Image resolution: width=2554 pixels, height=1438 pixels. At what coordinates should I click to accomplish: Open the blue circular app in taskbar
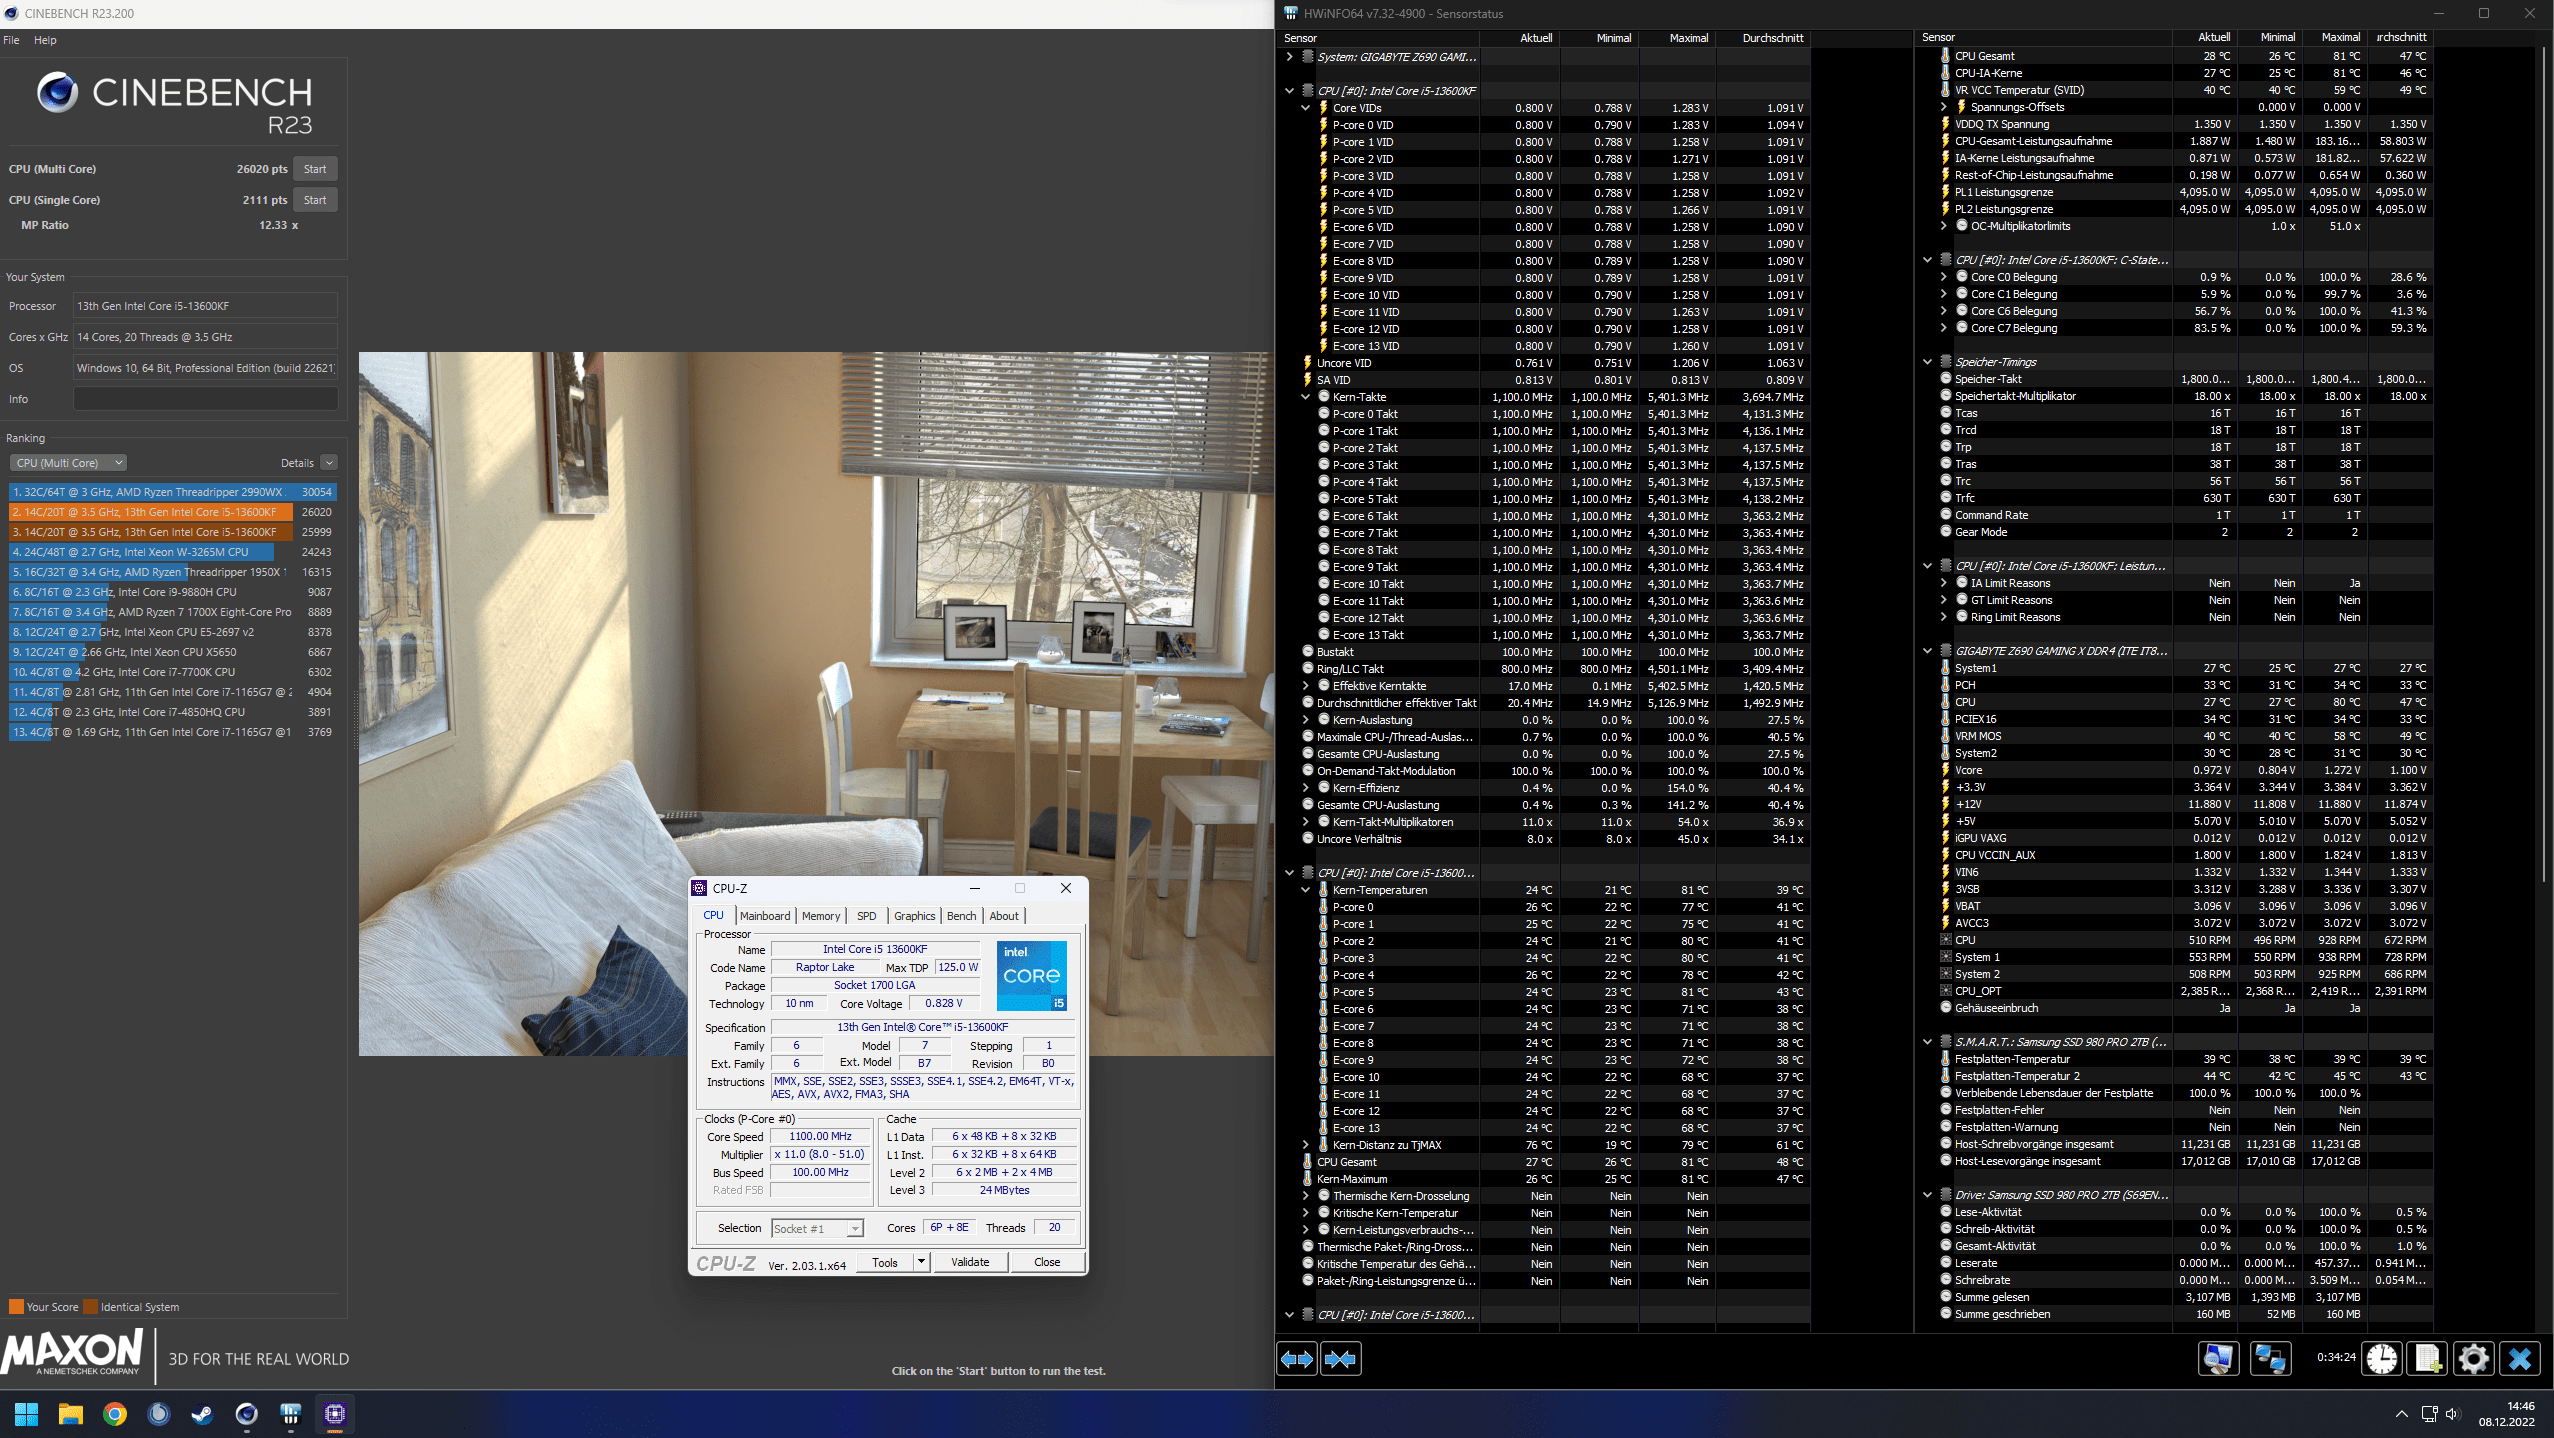click(158, 1414)
